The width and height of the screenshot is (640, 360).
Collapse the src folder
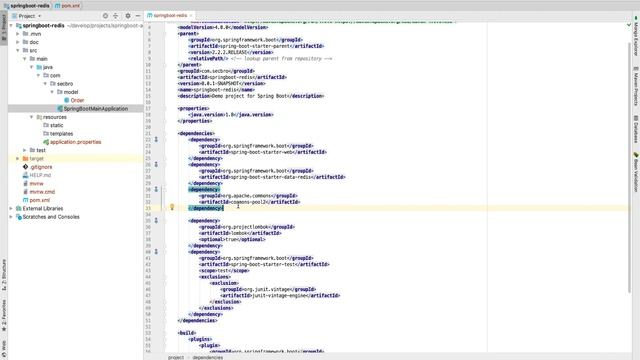coord(18,50)
